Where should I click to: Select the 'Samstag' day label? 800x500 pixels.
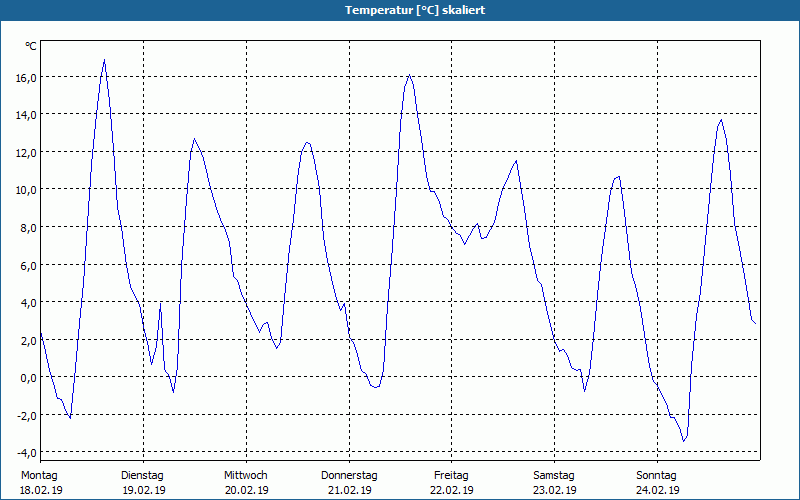tap(554, 476)
